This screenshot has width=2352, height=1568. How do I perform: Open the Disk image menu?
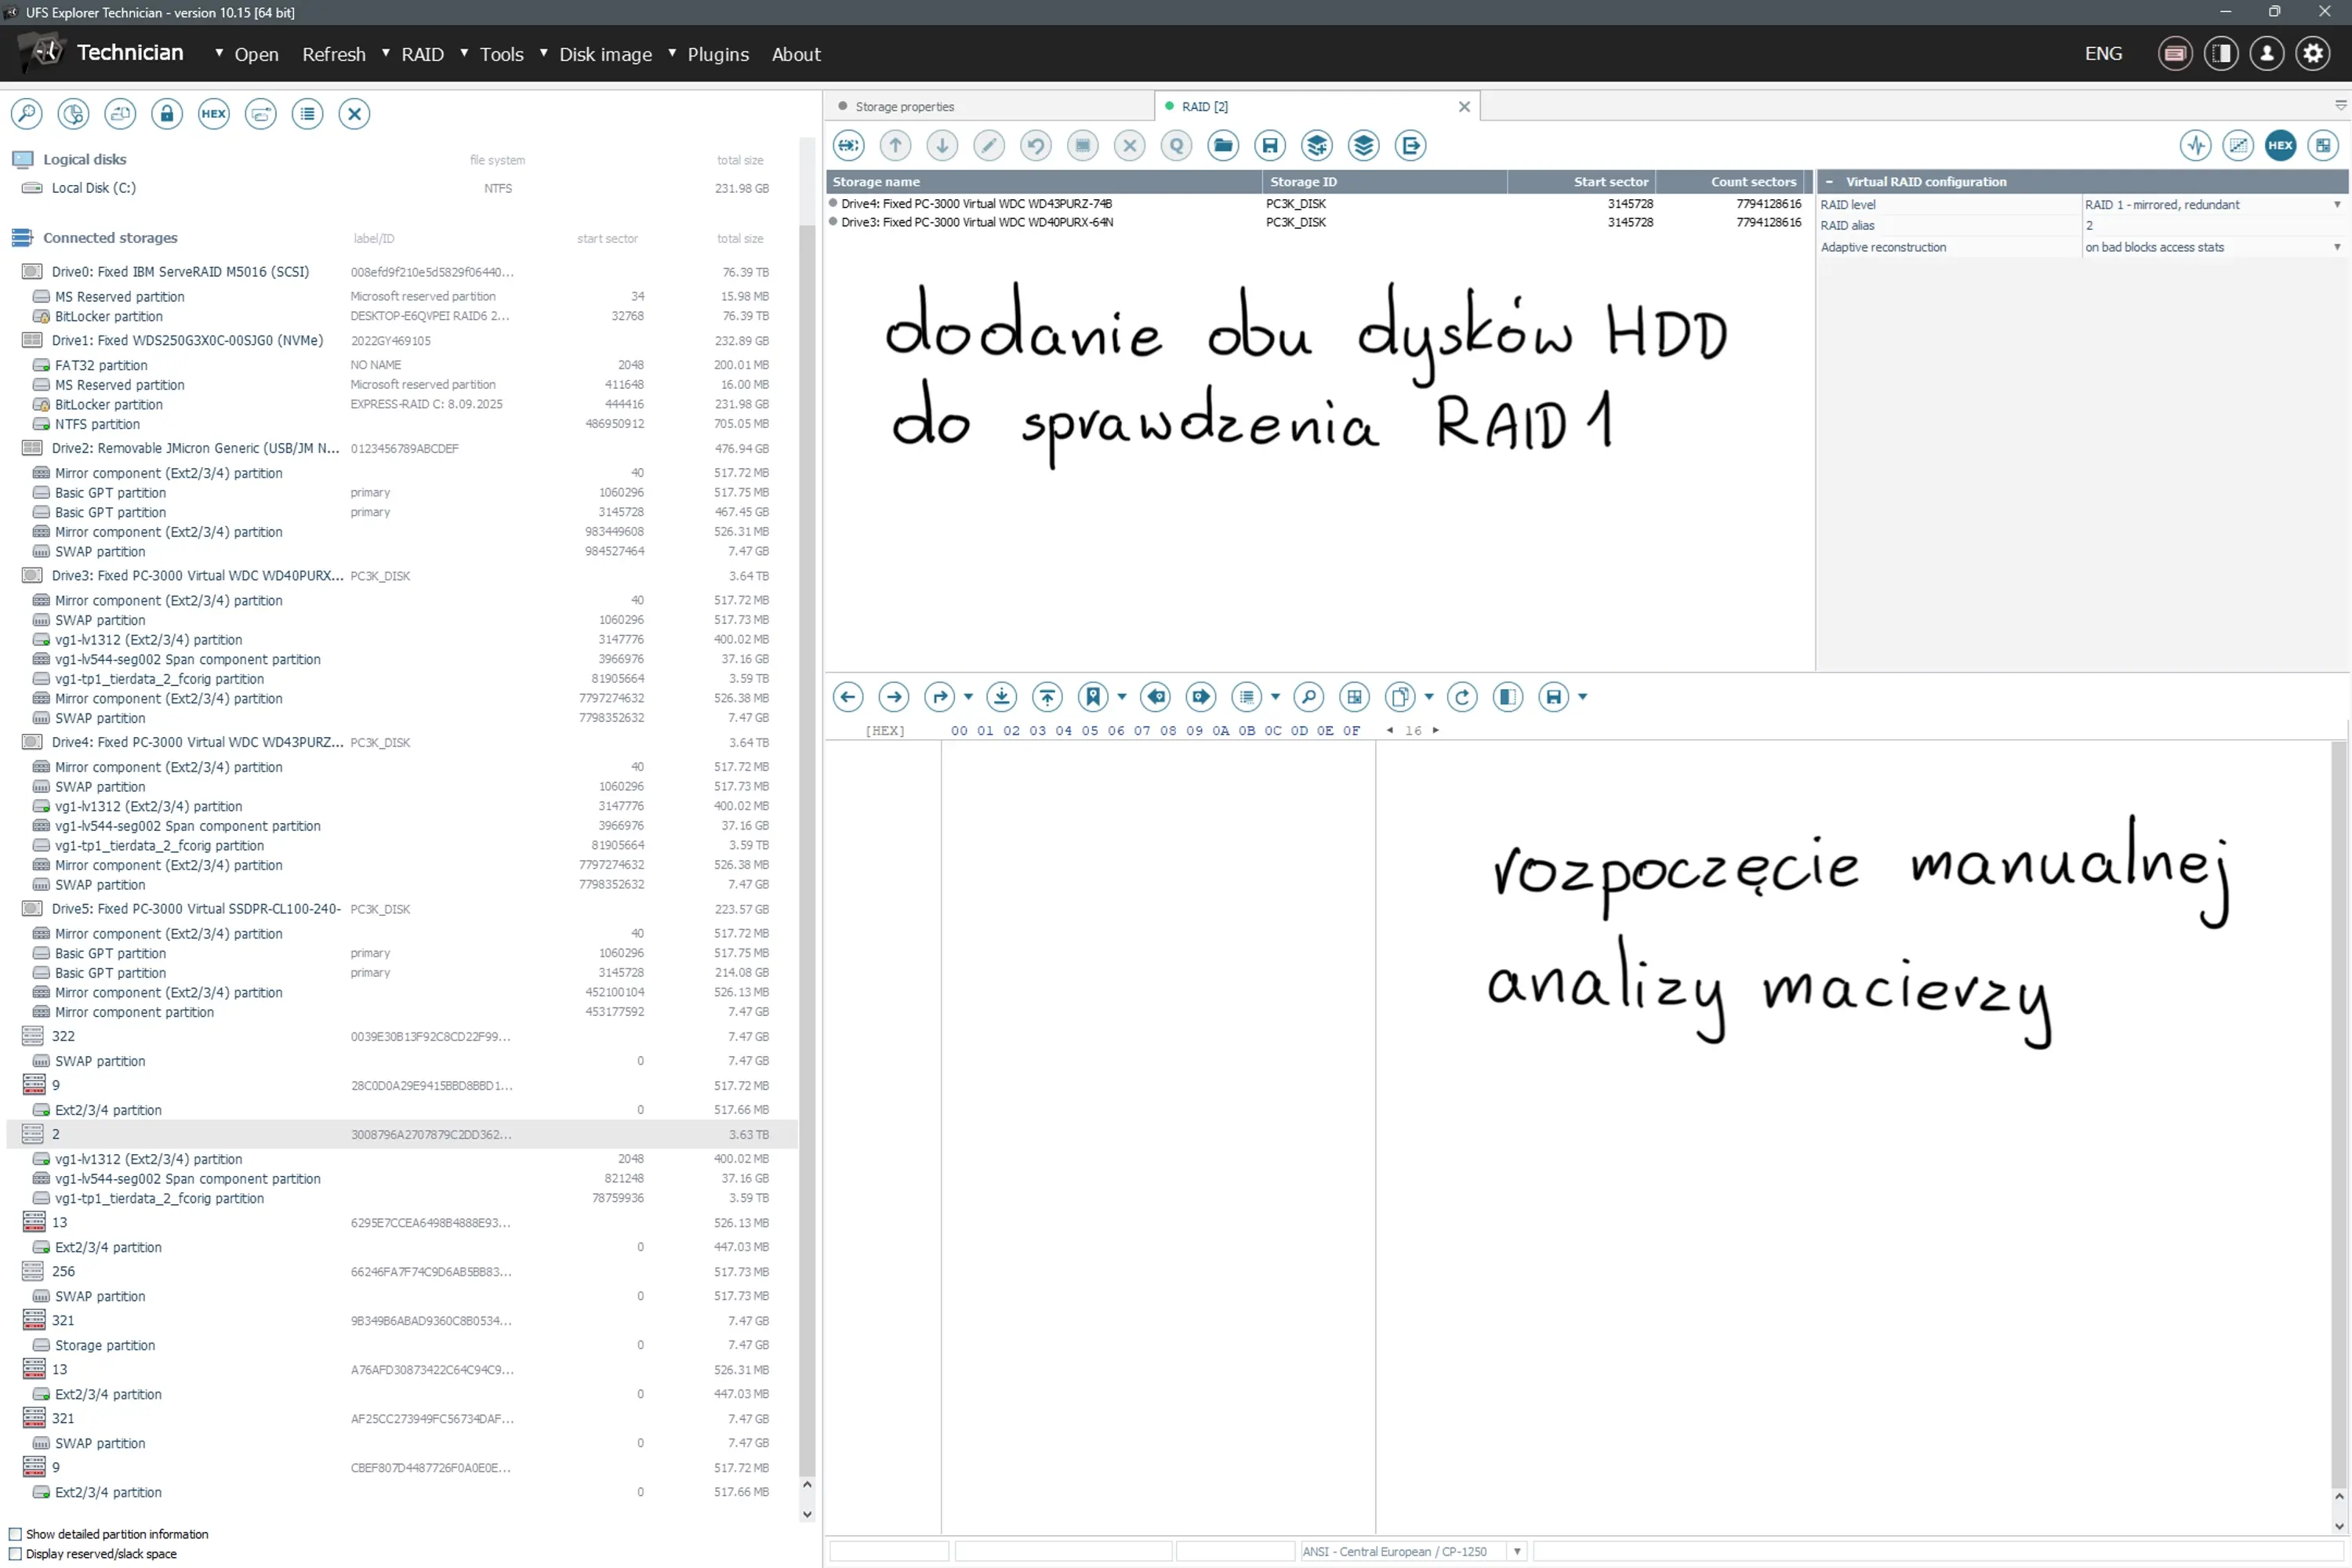tap(605, 54)
